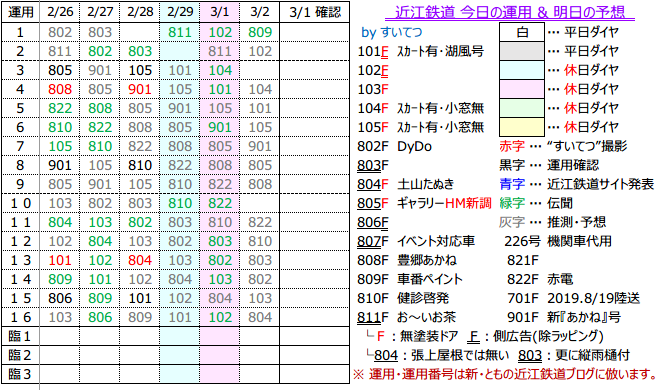Select the 3/1 確認 column header
Image resolution: width=667 pixels, height=390 pixels.
(315, 12)
